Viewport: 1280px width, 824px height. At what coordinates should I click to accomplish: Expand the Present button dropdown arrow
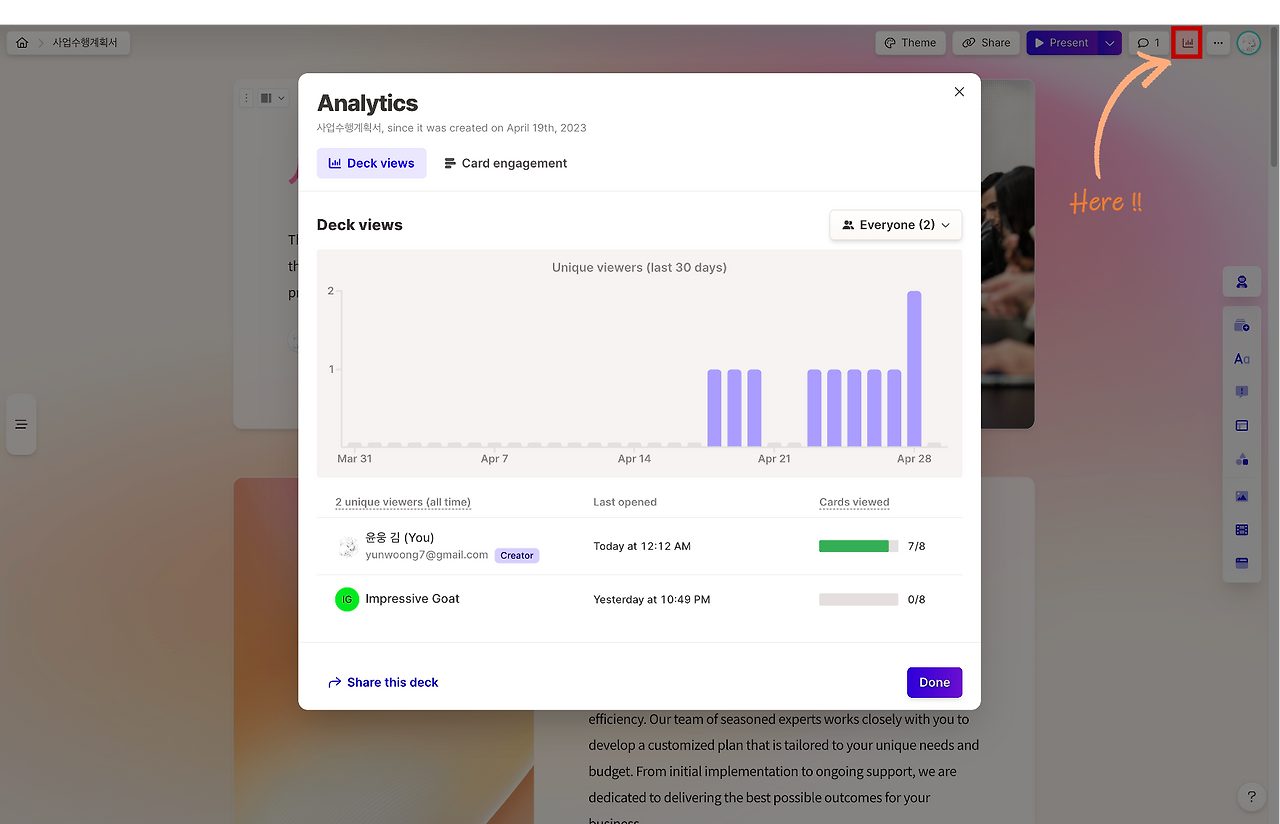pos(1110,43)
